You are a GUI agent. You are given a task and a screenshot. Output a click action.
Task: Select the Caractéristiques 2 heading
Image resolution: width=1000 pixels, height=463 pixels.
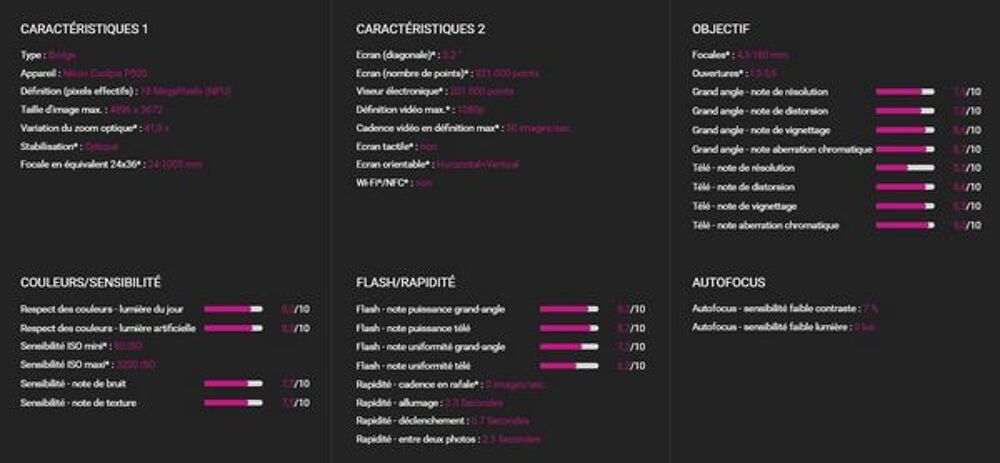[x=420, y=29]
